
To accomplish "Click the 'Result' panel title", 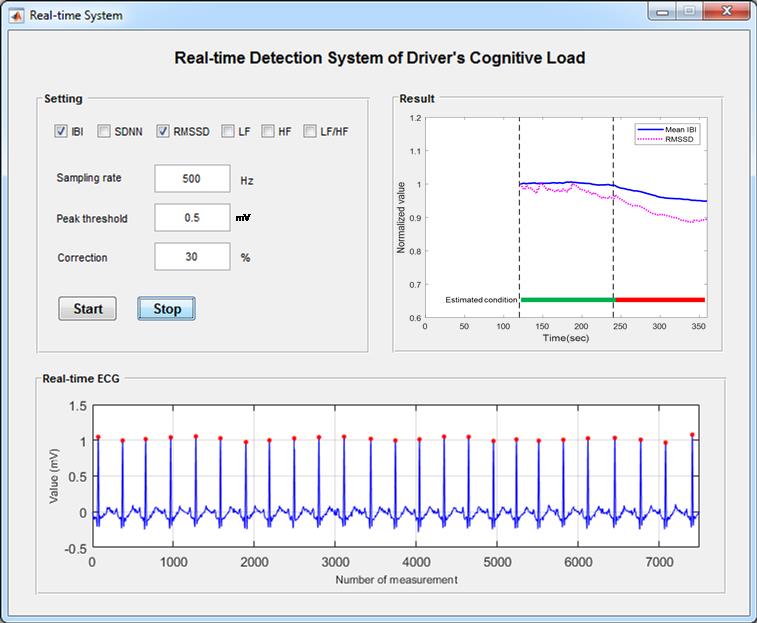I will 417,99.
